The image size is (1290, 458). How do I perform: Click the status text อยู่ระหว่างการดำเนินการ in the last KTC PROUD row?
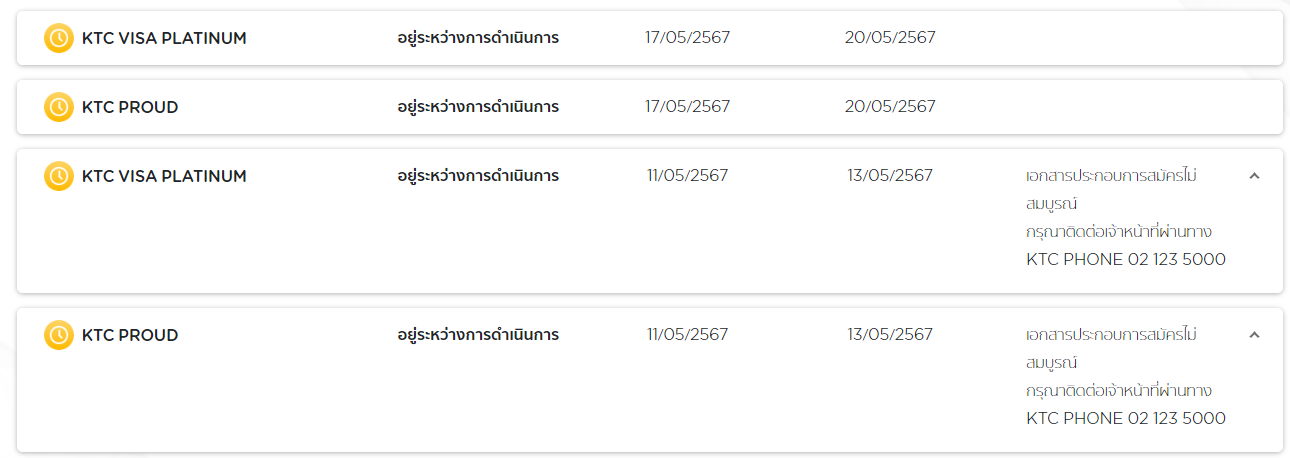[478, 335]
